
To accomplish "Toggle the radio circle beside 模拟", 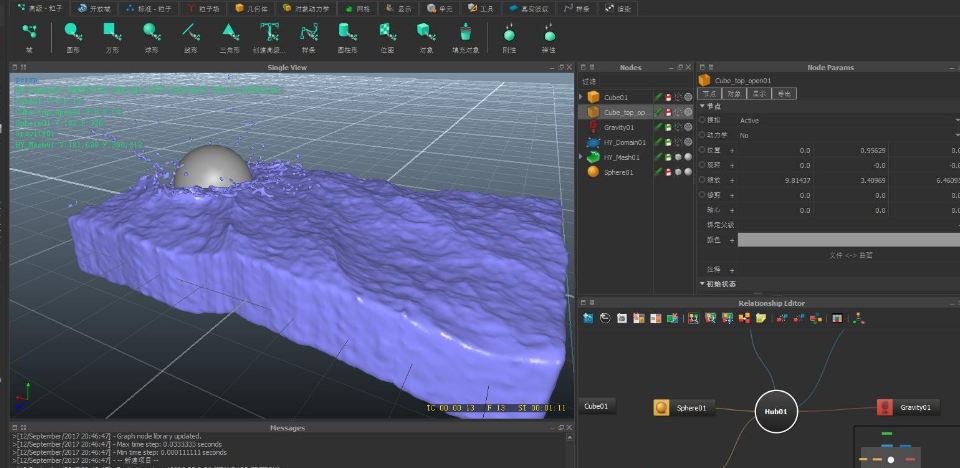I will 702,120.
